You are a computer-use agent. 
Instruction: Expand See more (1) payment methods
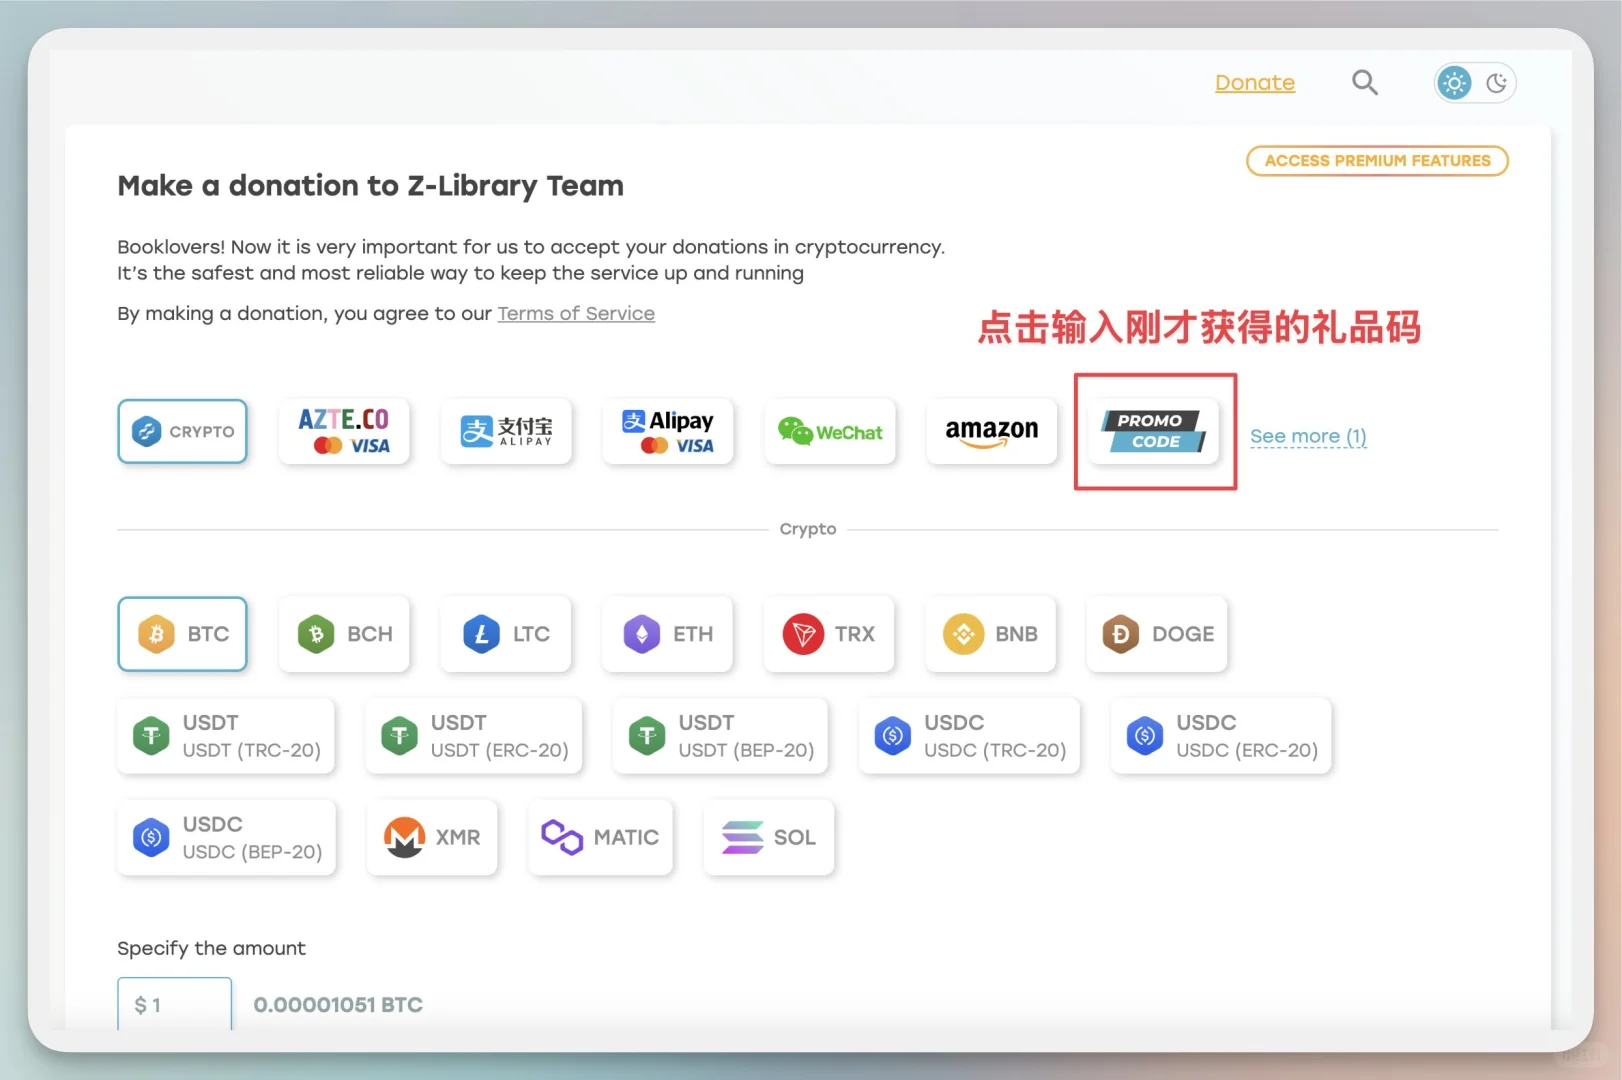click(1308, 436)
